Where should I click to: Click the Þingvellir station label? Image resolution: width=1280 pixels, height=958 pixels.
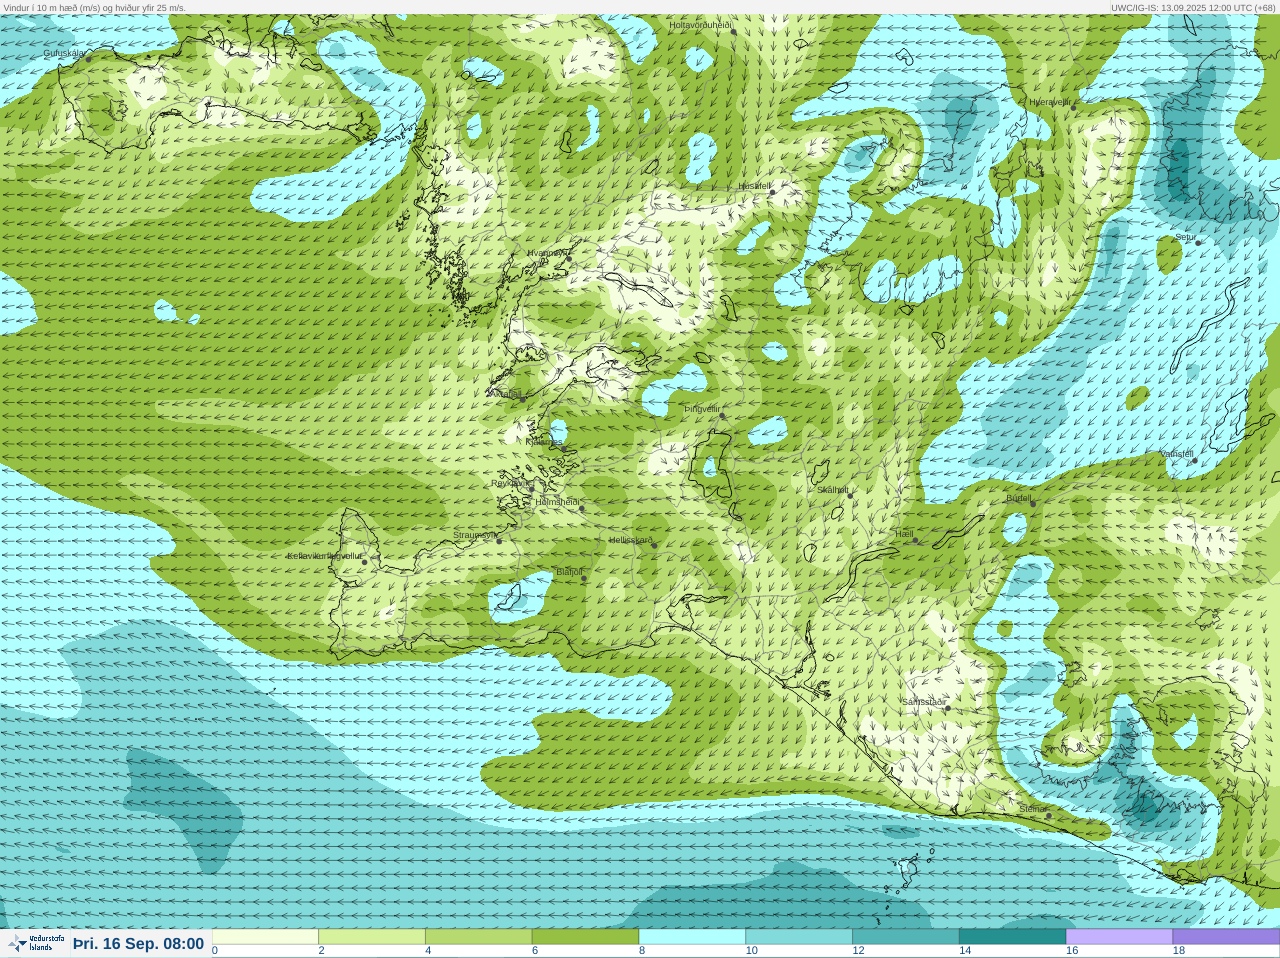702,409
